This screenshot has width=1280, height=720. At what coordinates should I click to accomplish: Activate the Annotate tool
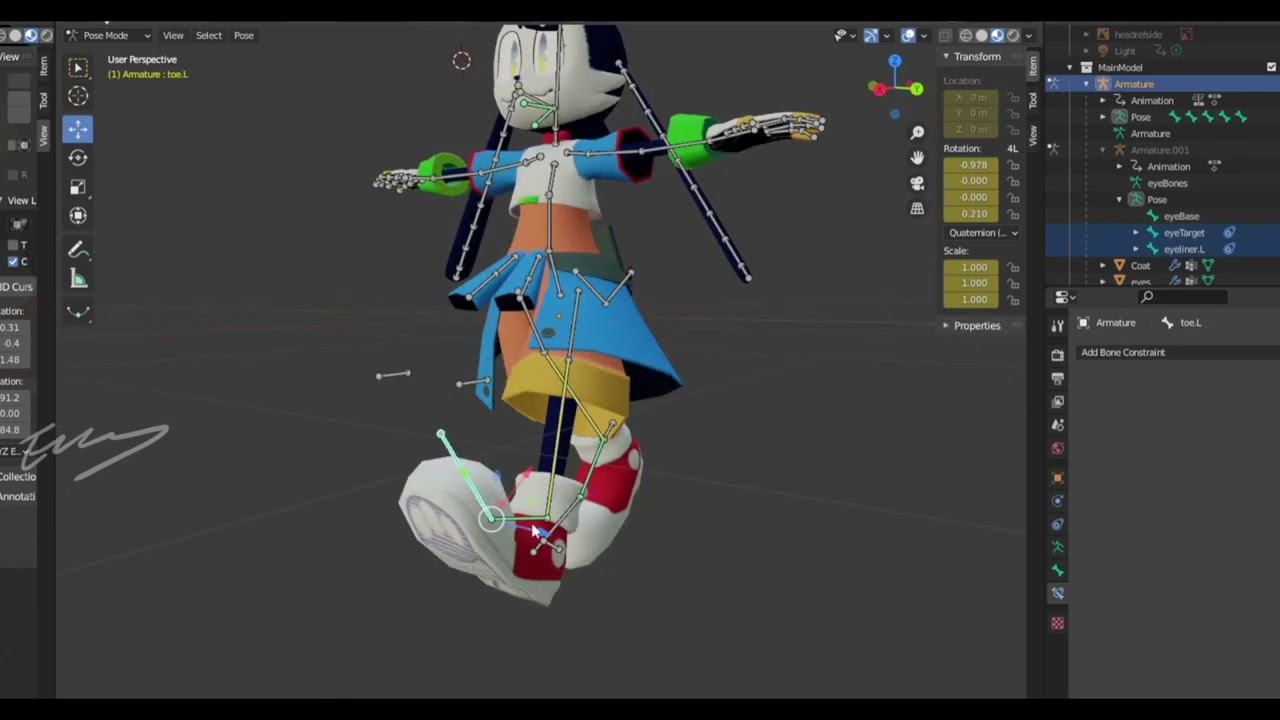coord(78,251)
